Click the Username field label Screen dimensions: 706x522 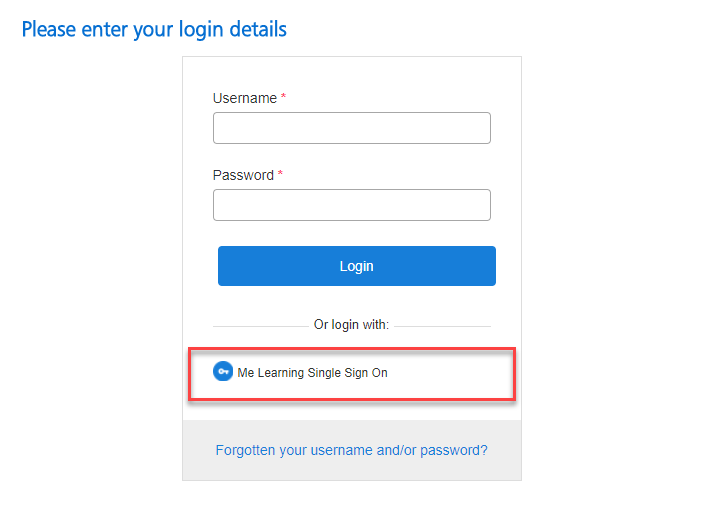pyautogui.click(x=244, y=98)
